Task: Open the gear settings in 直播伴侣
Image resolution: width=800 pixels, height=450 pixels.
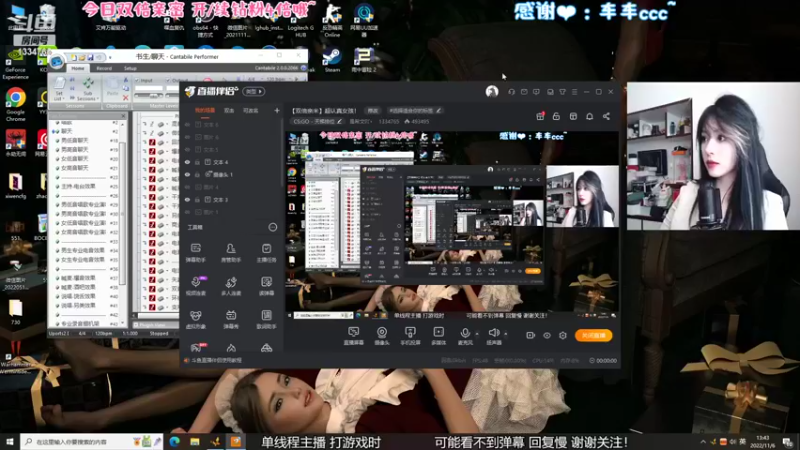Action: (563, 336)
